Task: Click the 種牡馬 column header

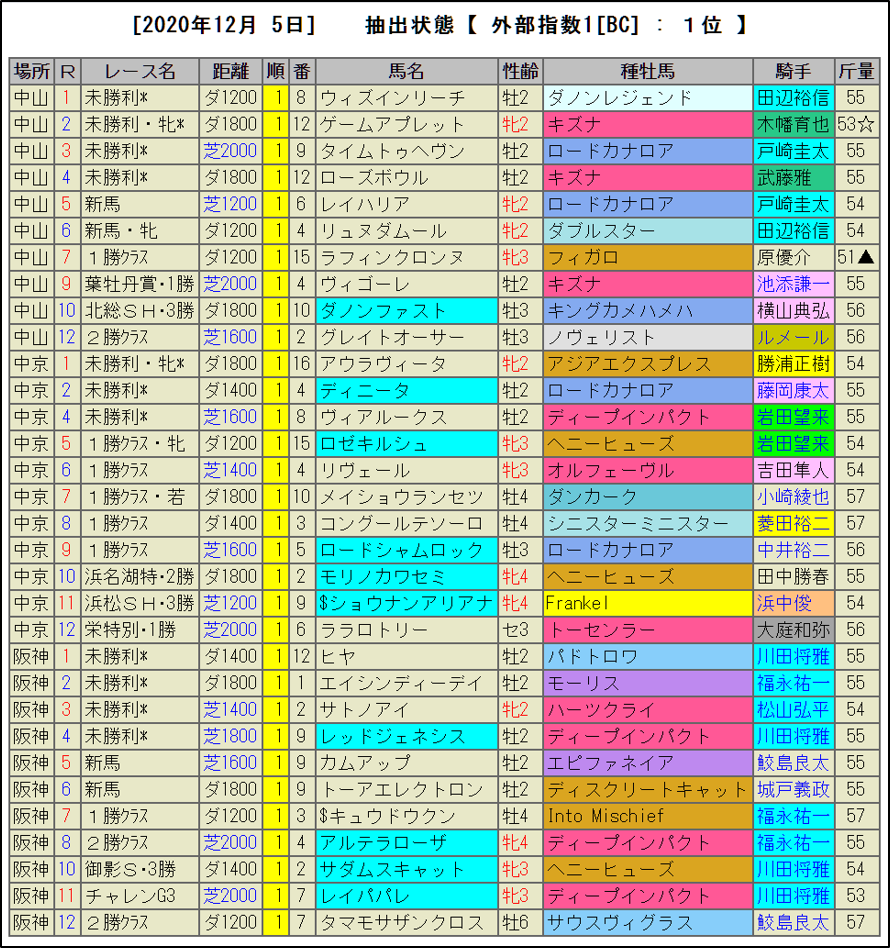Action: point(647,71)
